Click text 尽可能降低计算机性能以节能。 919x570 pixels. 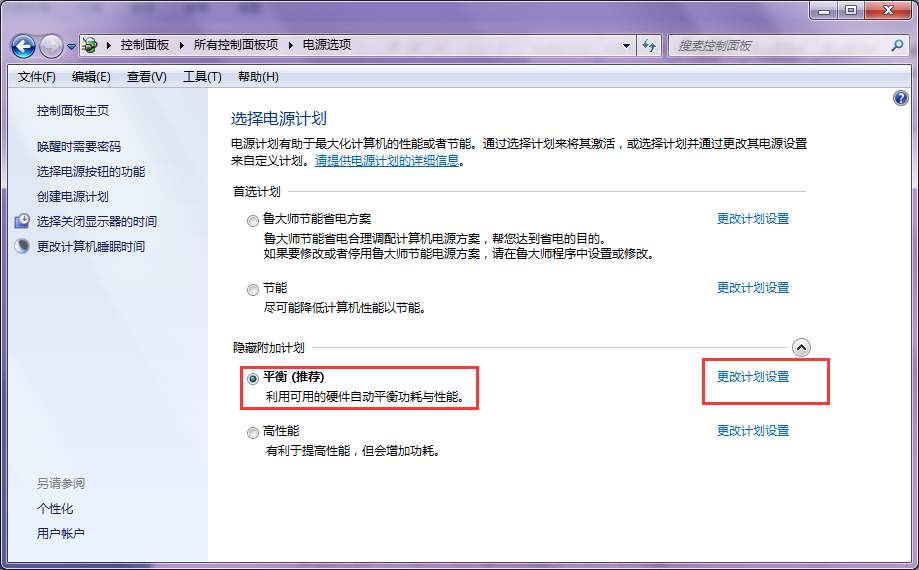(345, 308)
